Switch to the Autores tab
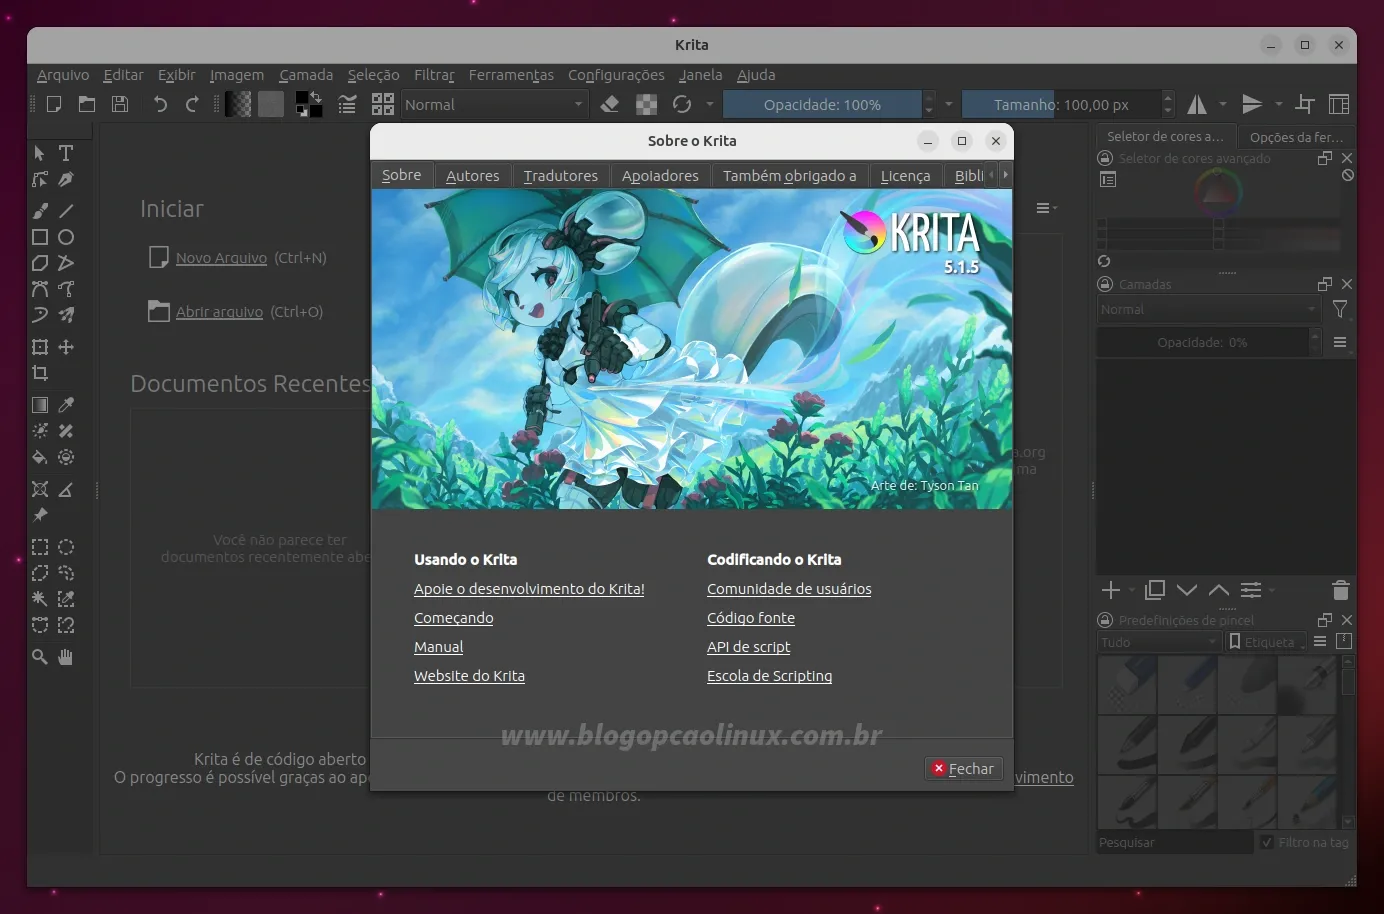The height and width of the screenshot is (914, 1384). pos(473,175)
